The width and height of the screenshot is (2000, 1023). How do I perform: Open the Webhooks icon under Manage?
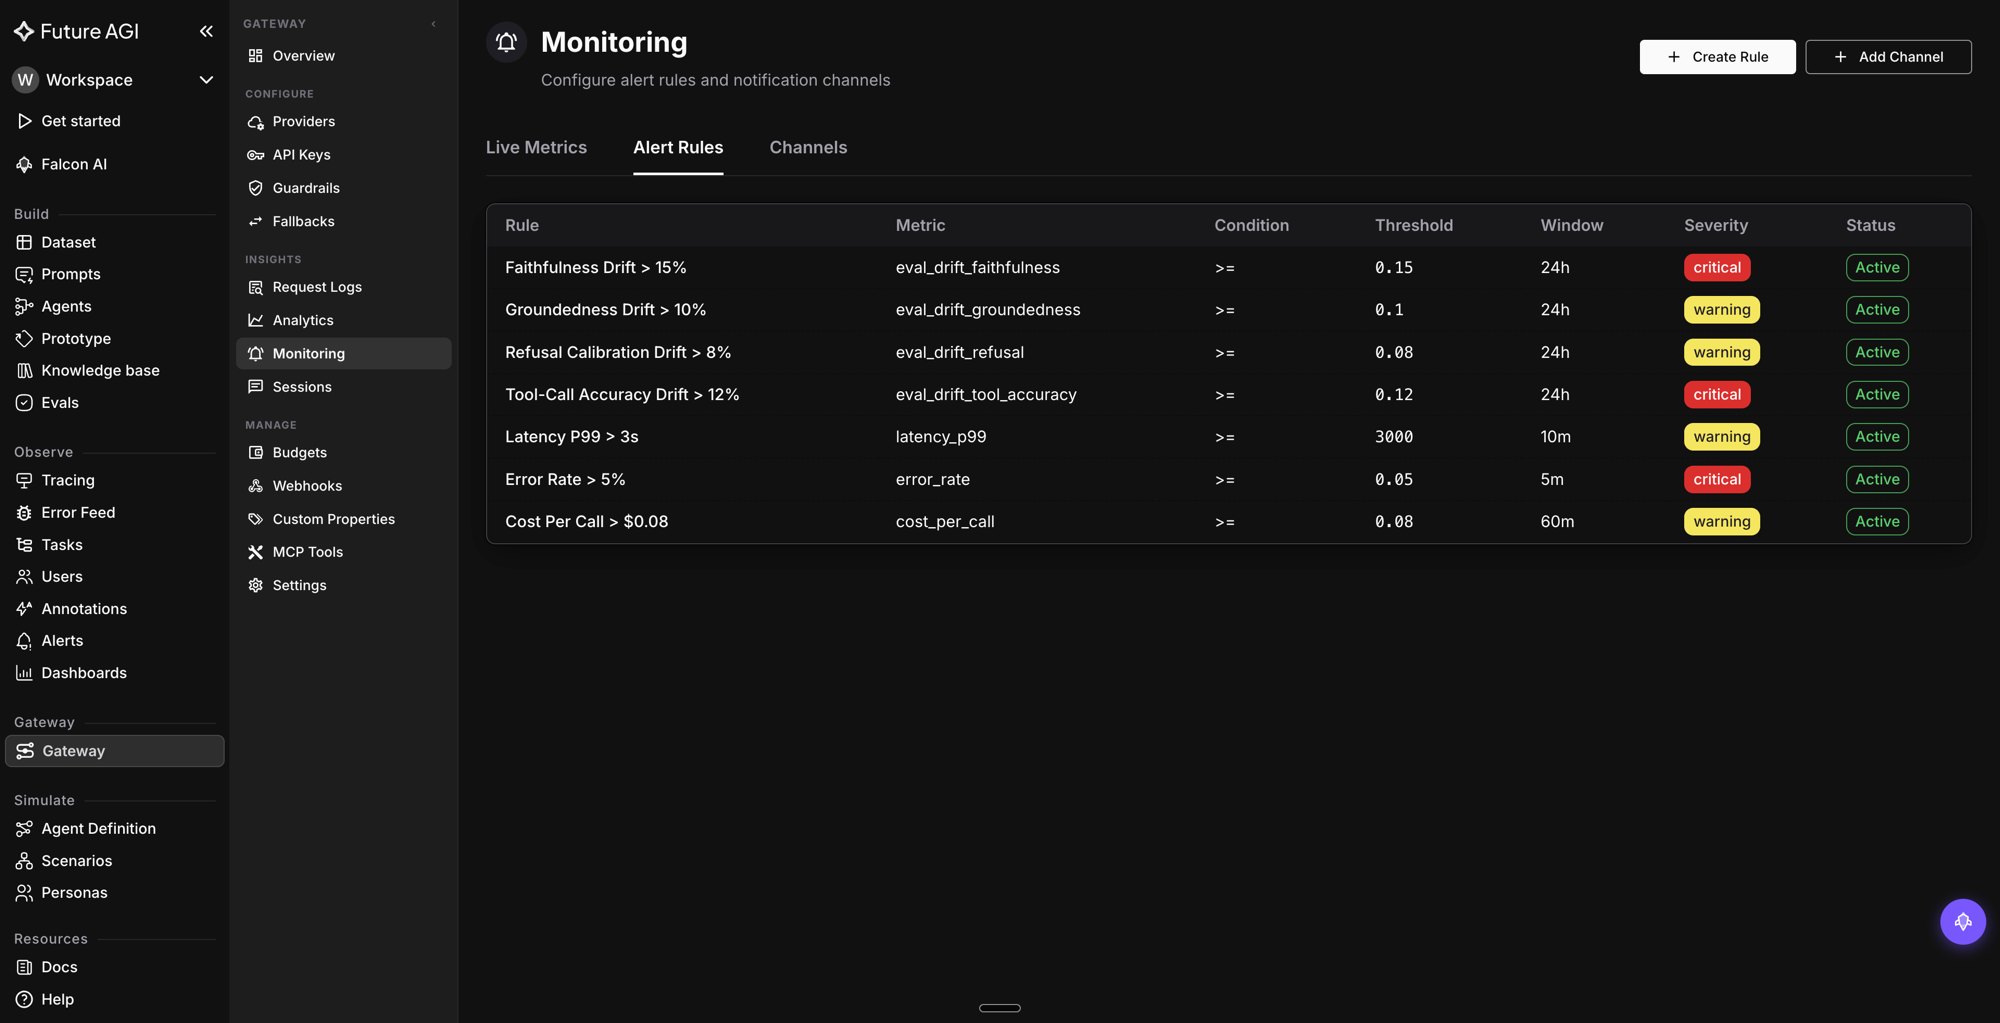(256, 486)
